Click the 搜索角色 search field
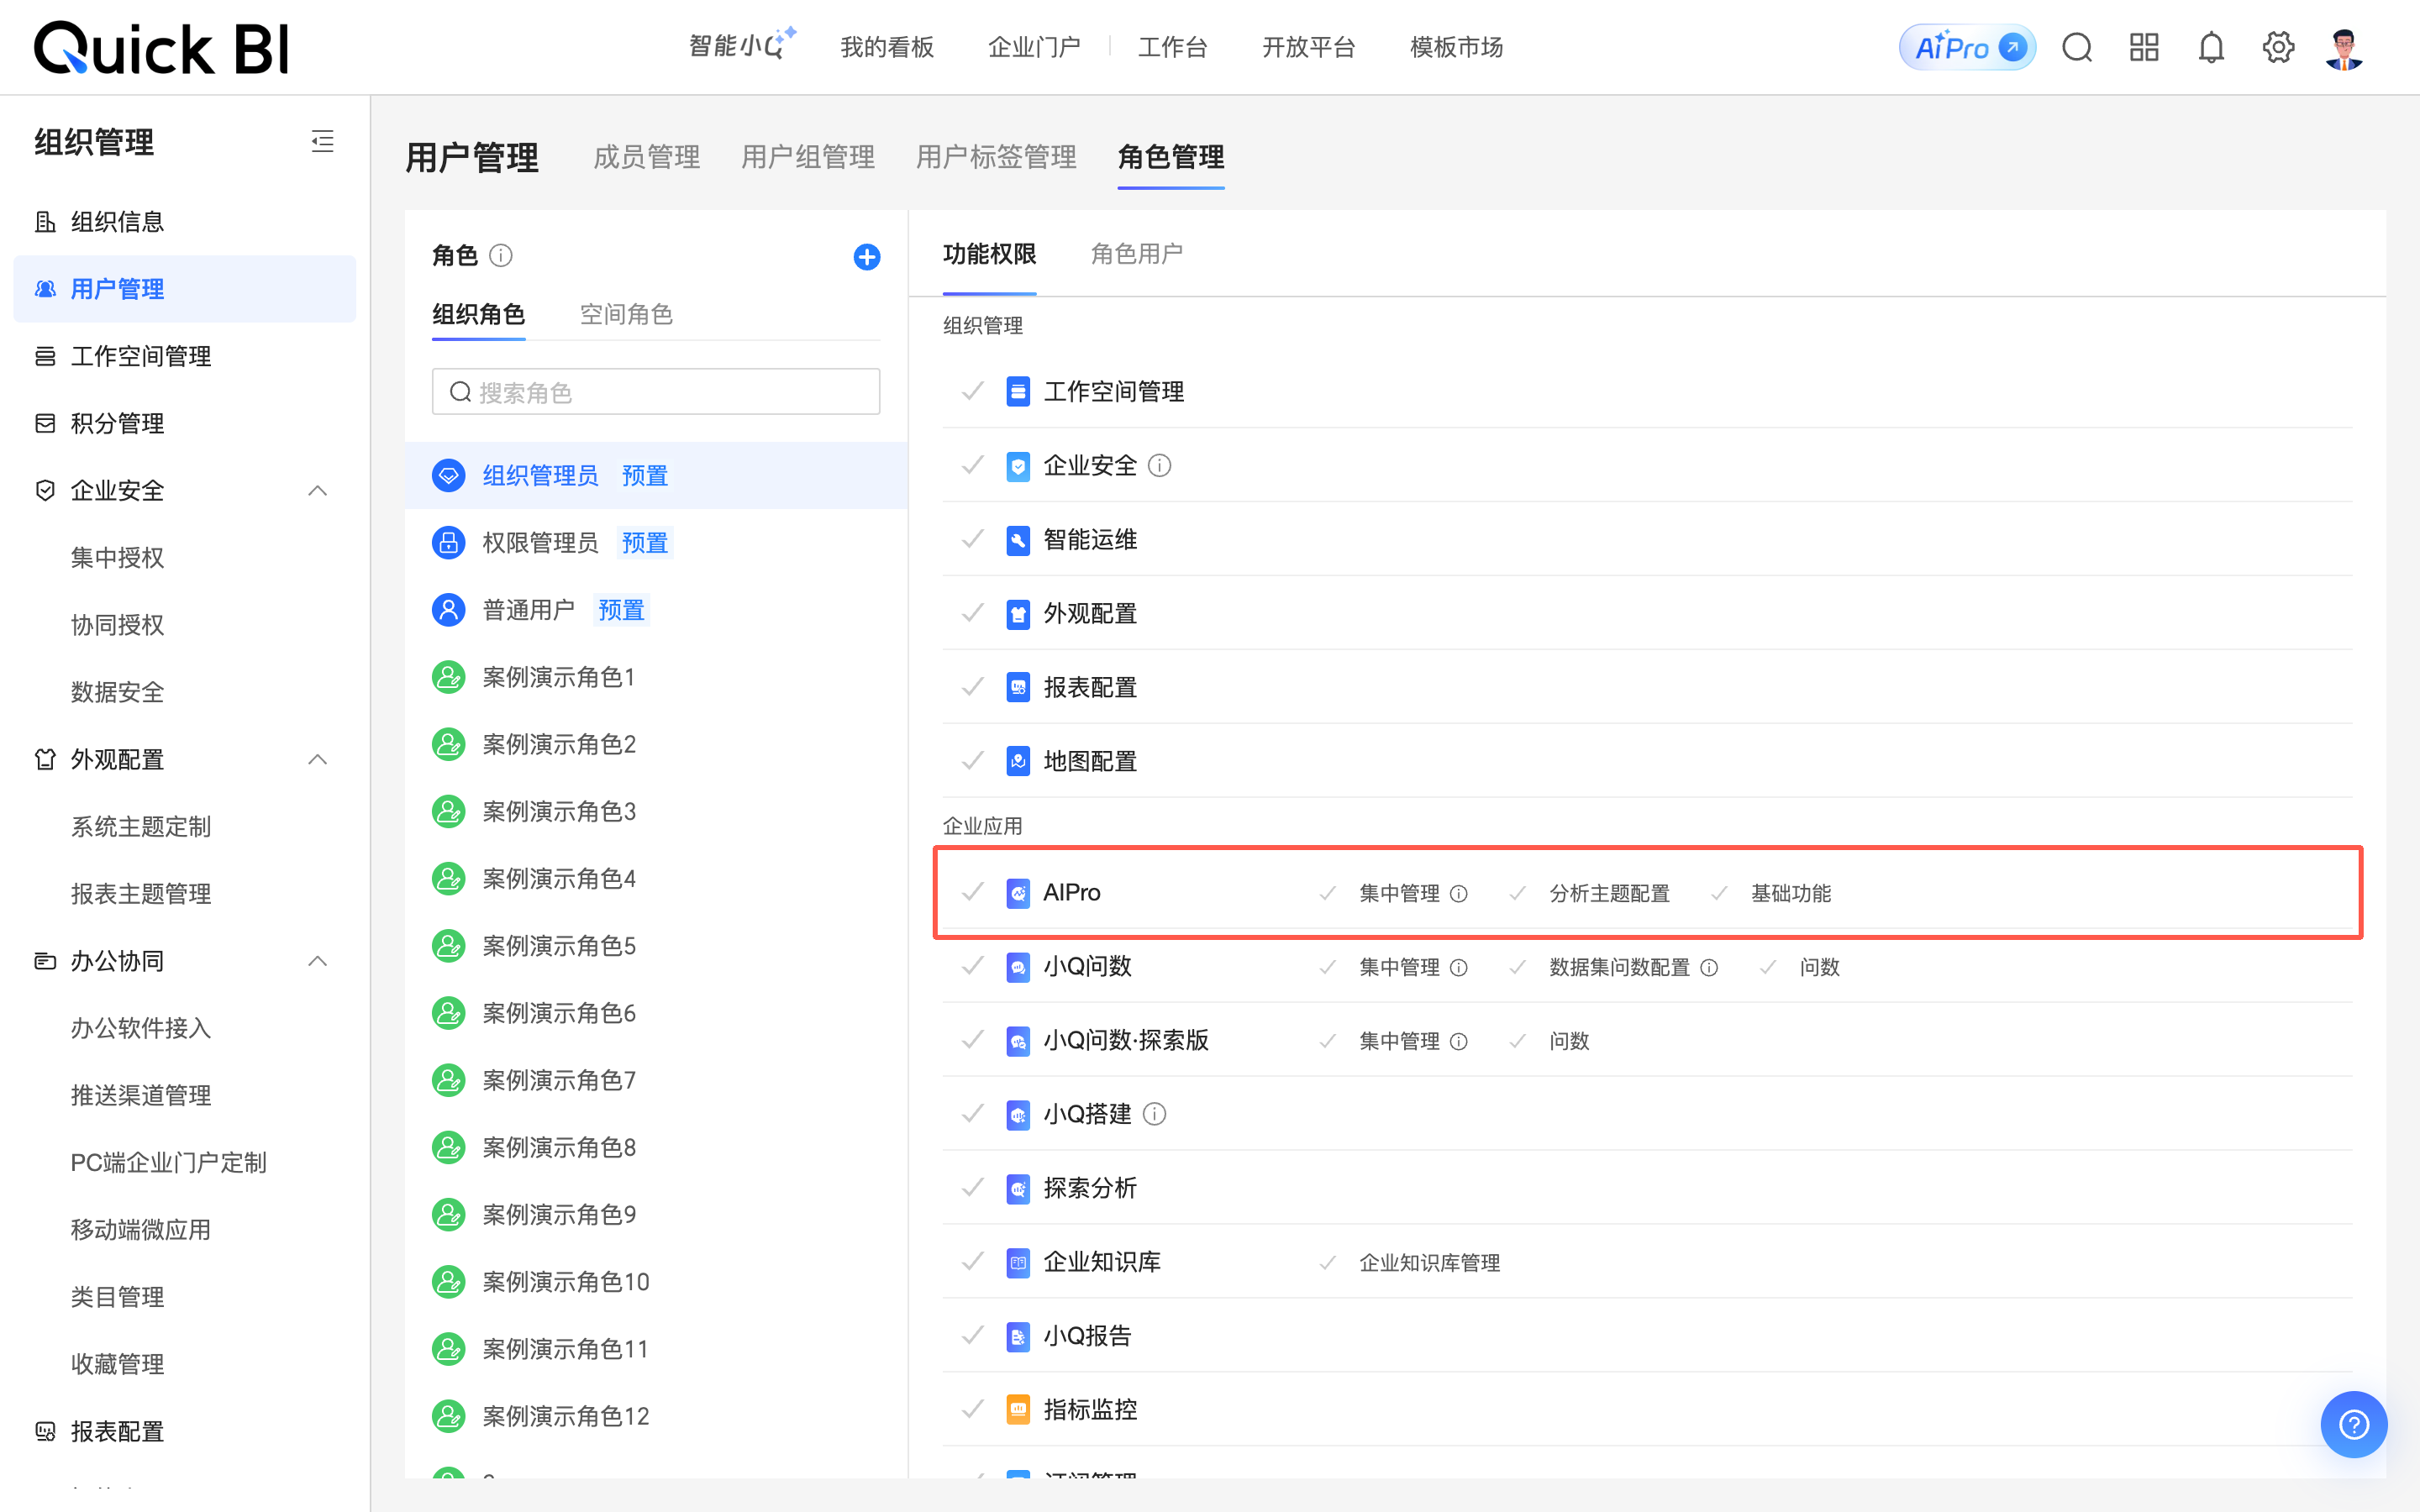This screenshot has height=1512, width=2420. pos(656,392)
